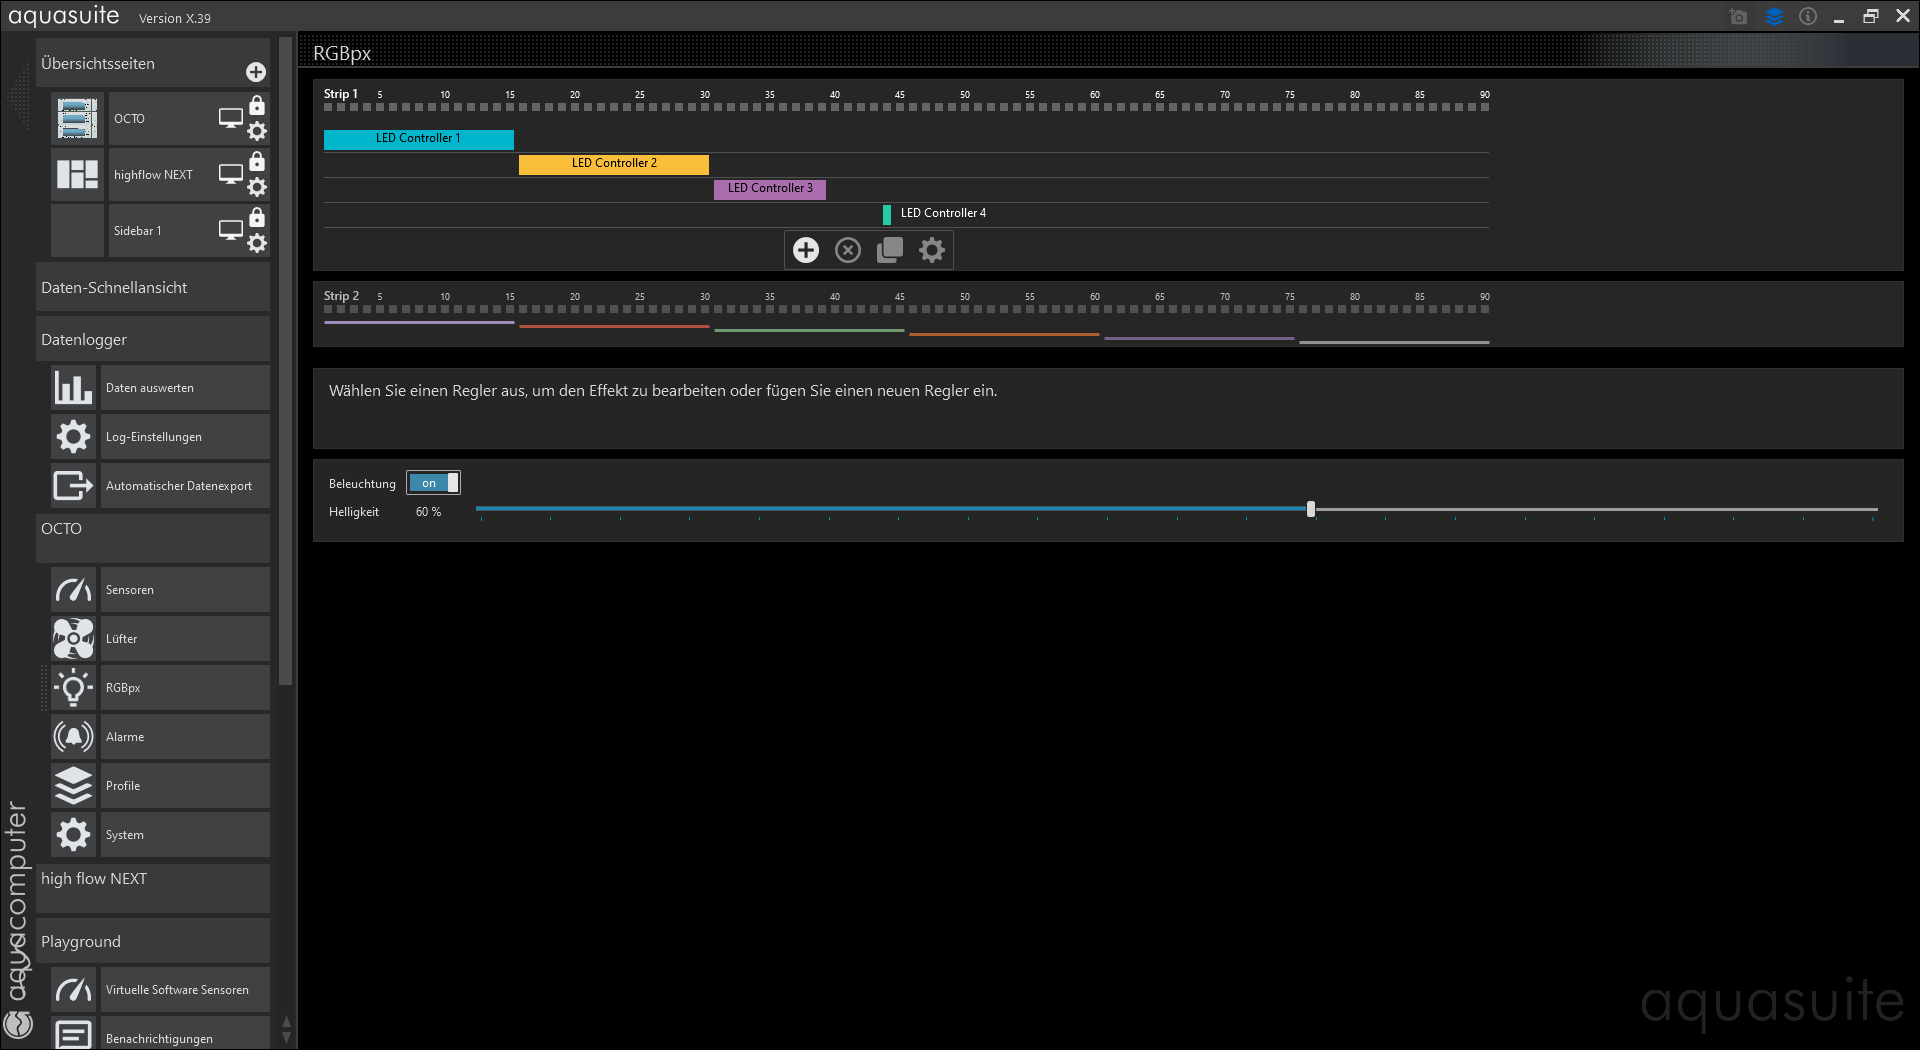The height and width of the screenshot is (1050, 1920).
Task: Click the "Strip 1" label
Action: pyautogui.click(x=341, y=94)
